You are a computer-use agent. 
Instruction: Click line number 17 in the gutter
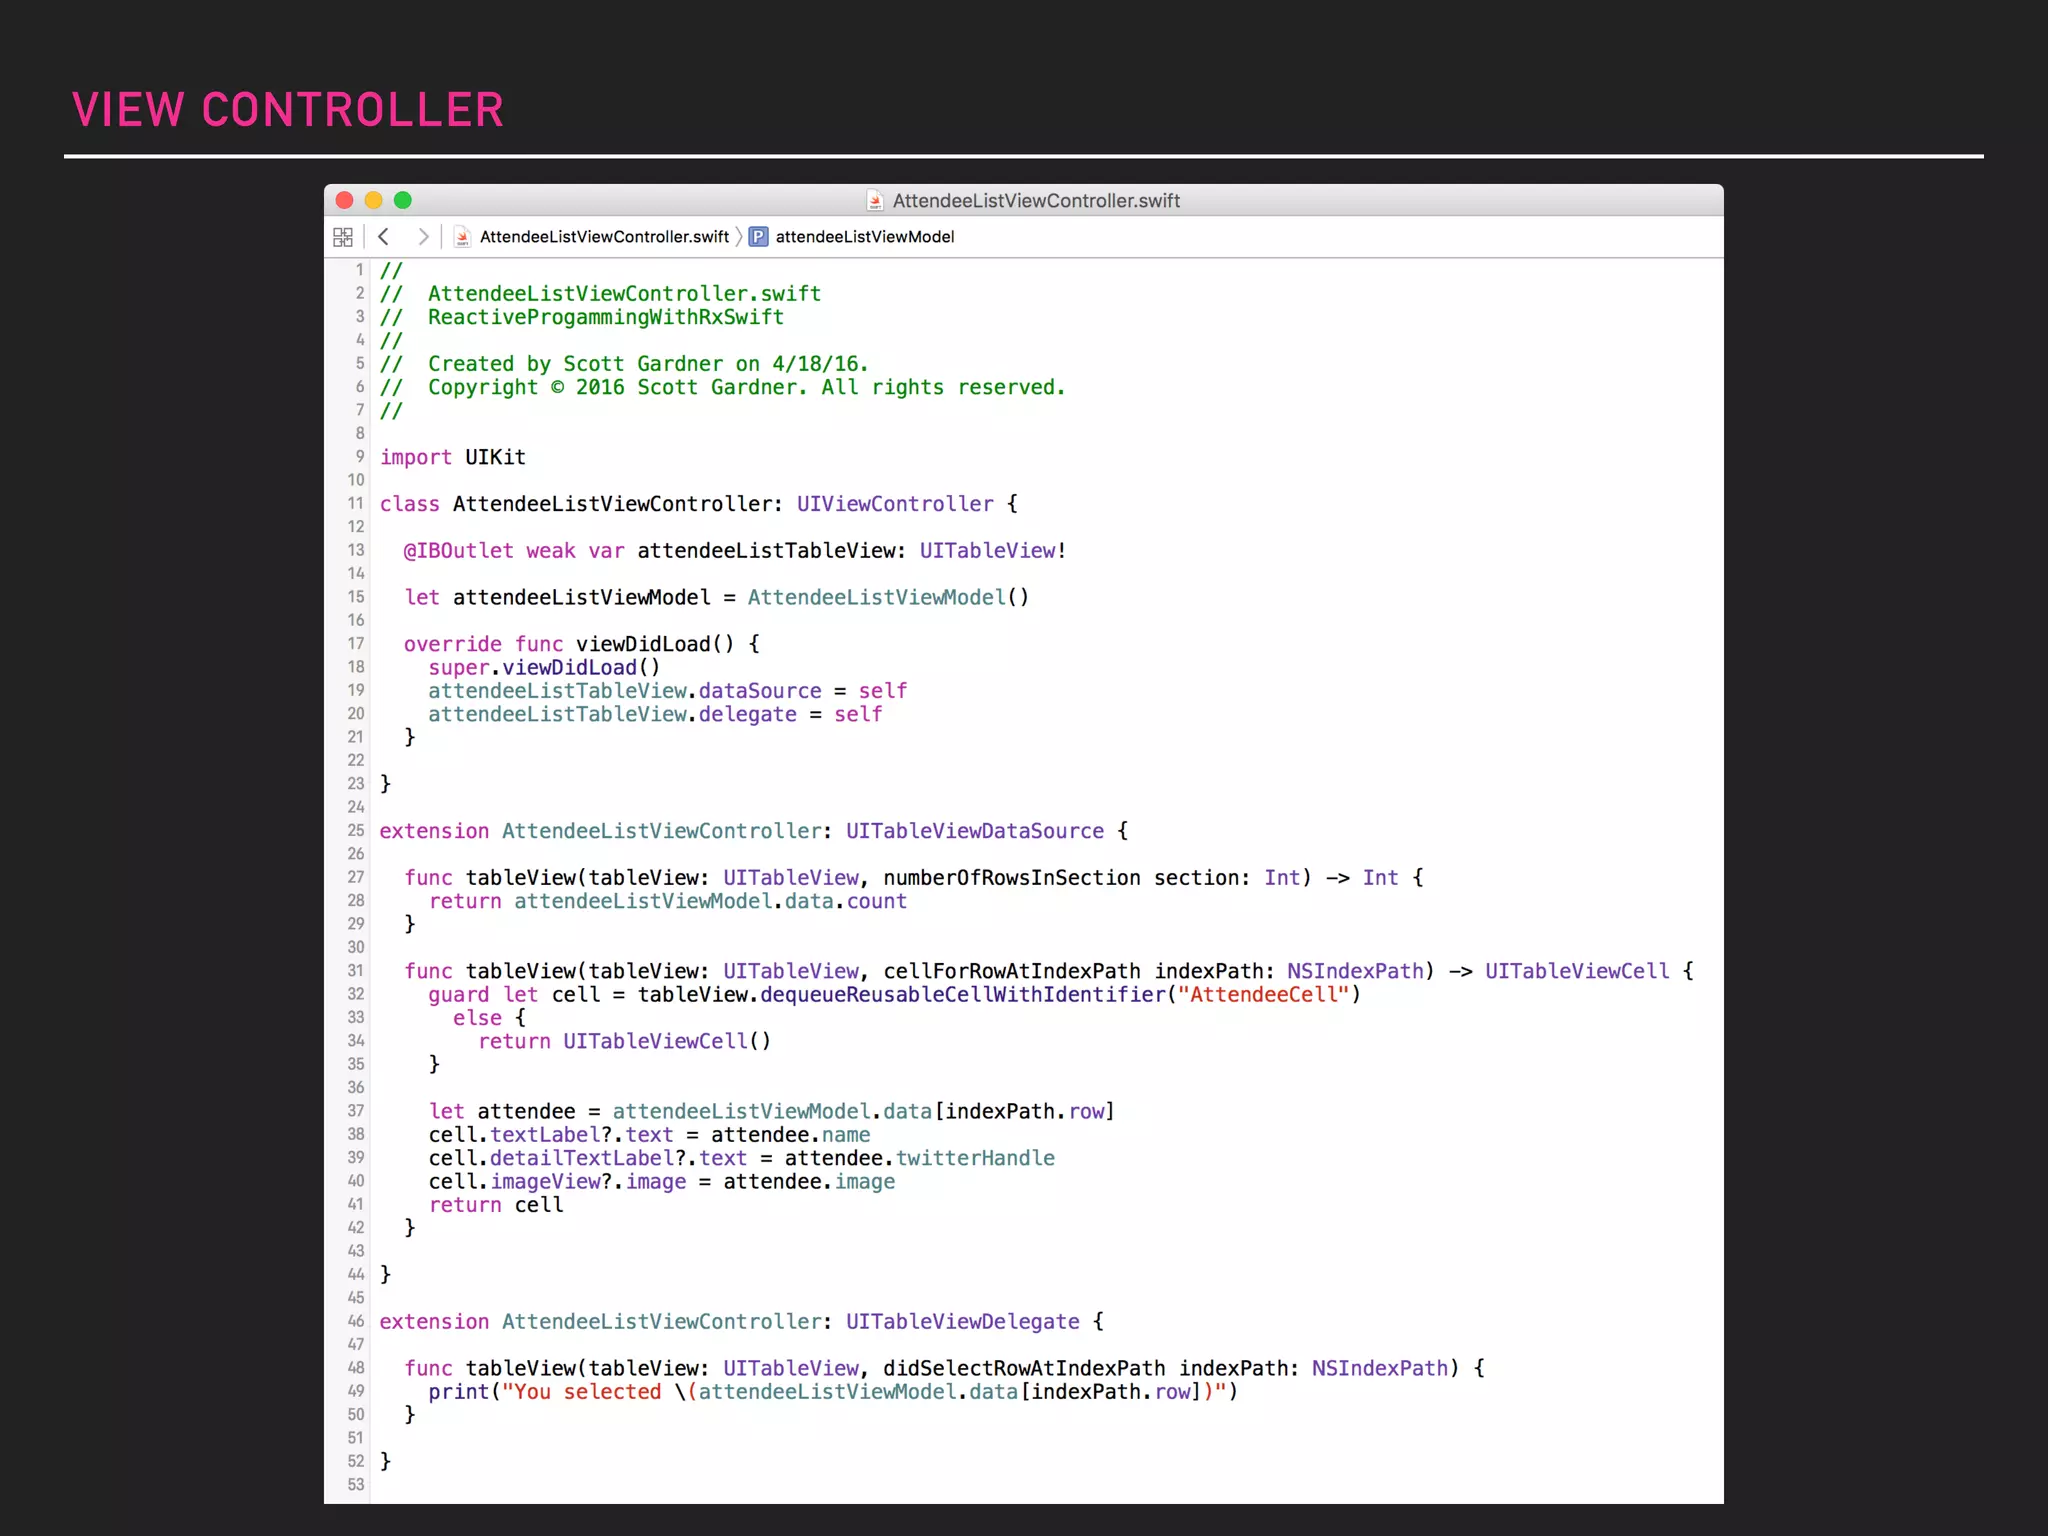point(356,644)
